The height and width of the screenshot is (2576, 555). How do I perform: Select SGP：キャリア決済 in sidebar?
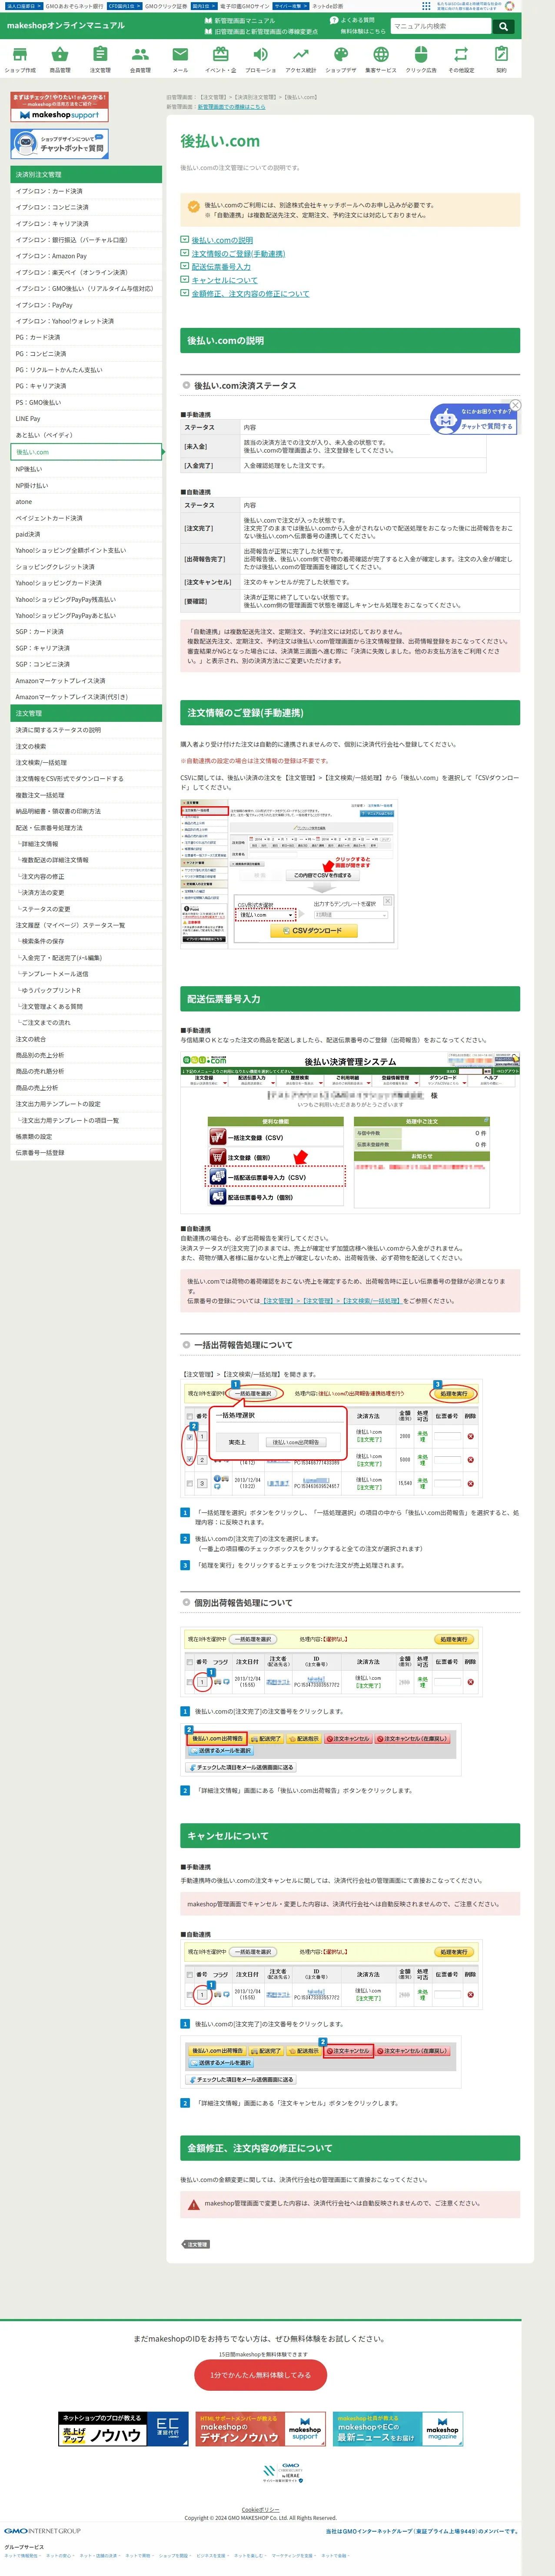[86, 648]
